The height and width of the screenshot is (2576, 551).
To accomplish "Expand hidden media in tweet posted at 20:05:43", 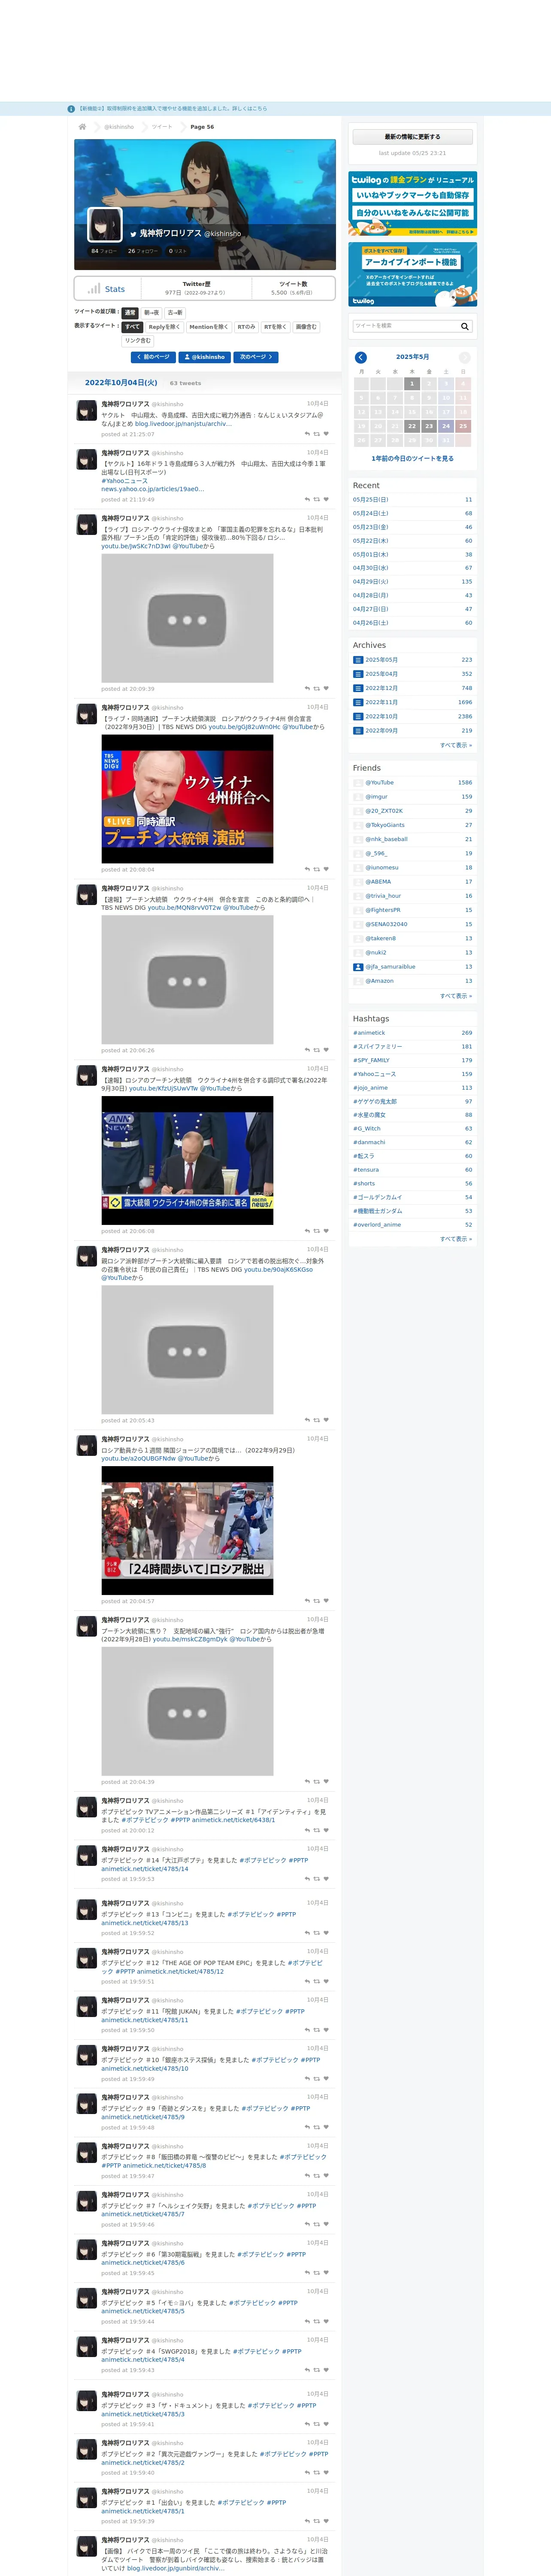I will pyautogui.click(x=187, y=1350).
